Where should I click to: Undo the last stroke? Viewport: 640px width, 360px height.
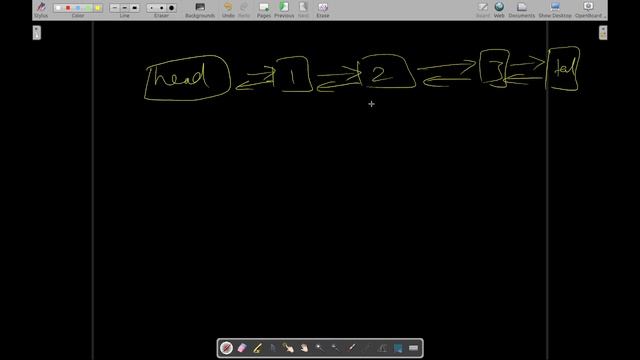click(x=228, y=9)
